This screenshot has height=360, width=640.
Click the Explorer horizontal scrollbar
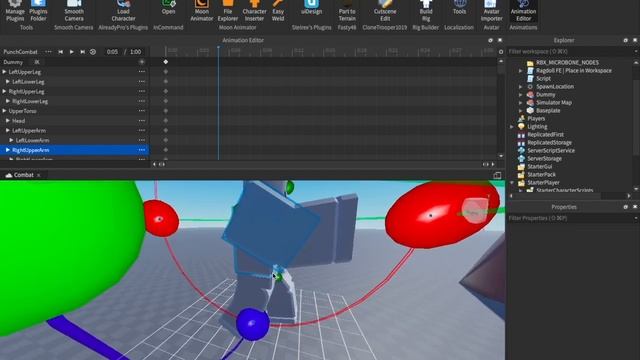point(558,196)
